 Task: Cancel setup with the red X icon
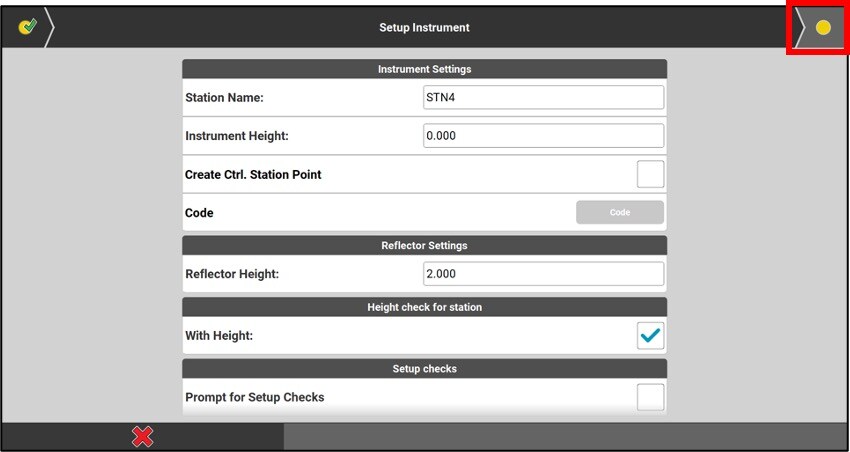click(x=143, y=436)
